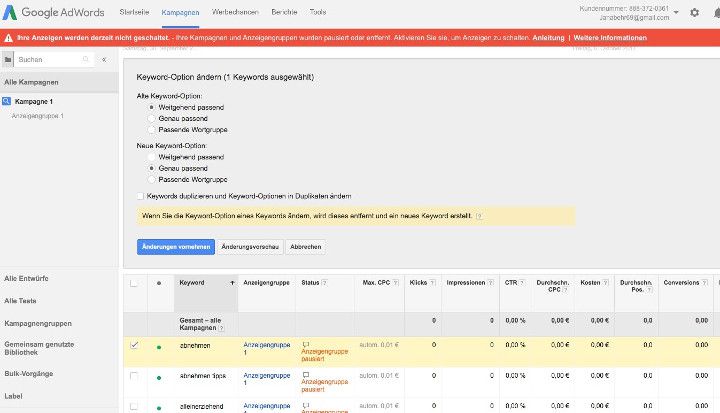This screenshot has width=720, height=413.
Task: Uncheck the abnehmen keyword row
Action: [134, 345]
